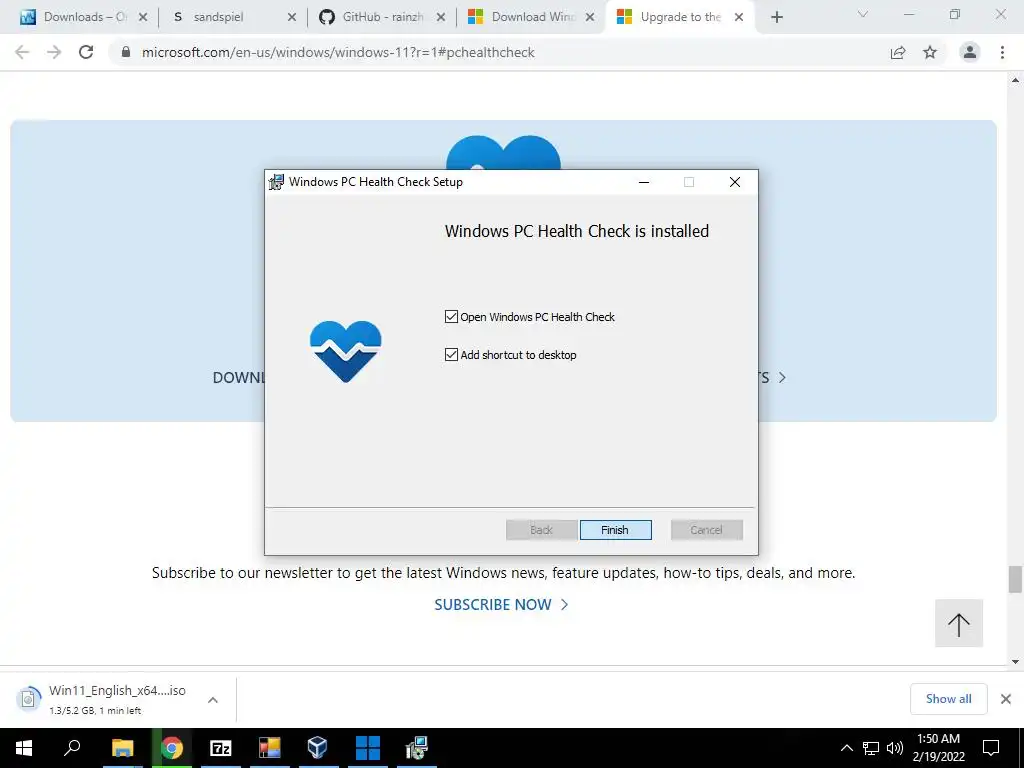Open File Explorer from taskbar
The image size is (1024, 768).
coord(122,748)
